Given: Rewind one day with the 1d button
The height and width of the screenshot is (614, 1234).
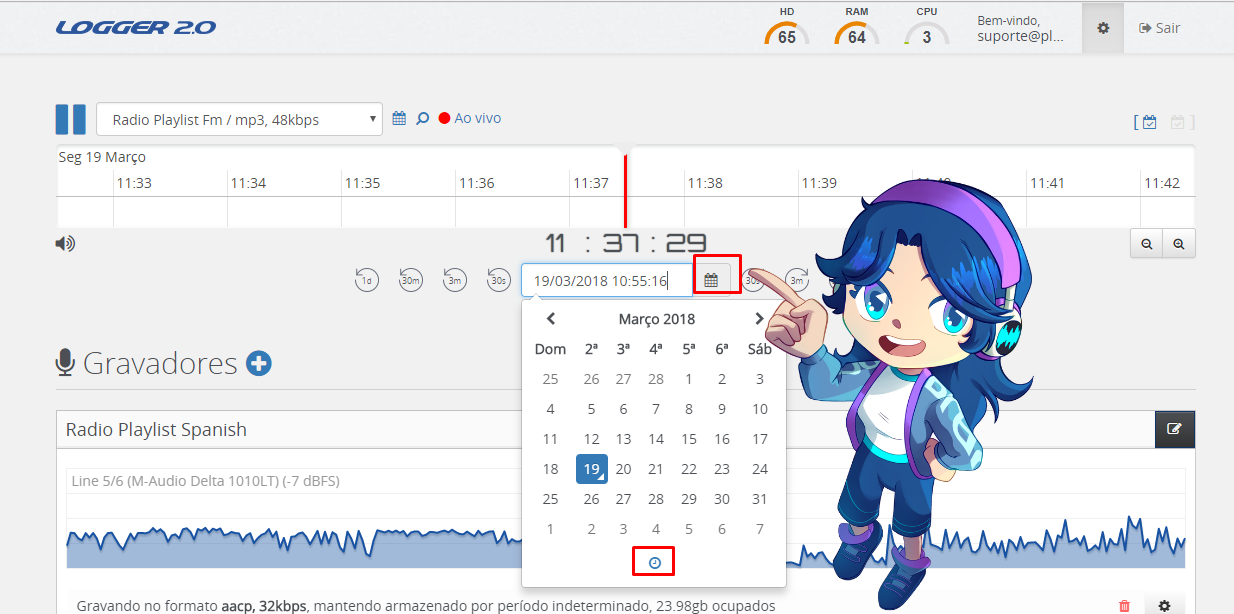Looking at the screenshot, I should click(x=367, y=280).
